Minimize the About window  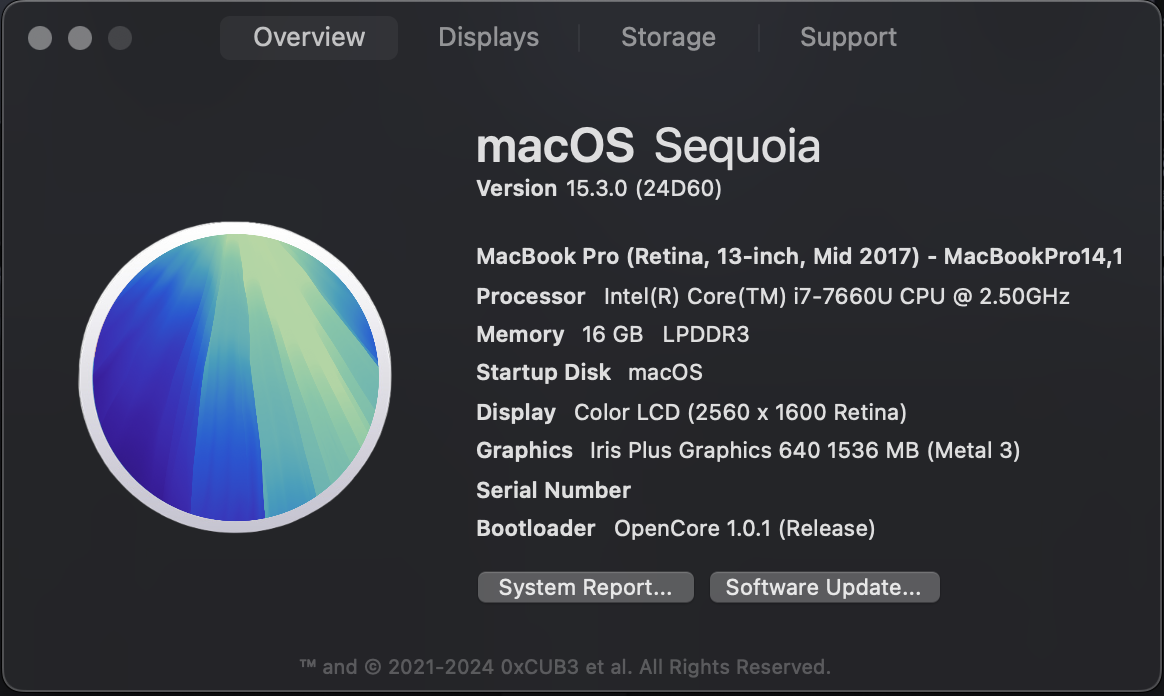tap(80, 39)
